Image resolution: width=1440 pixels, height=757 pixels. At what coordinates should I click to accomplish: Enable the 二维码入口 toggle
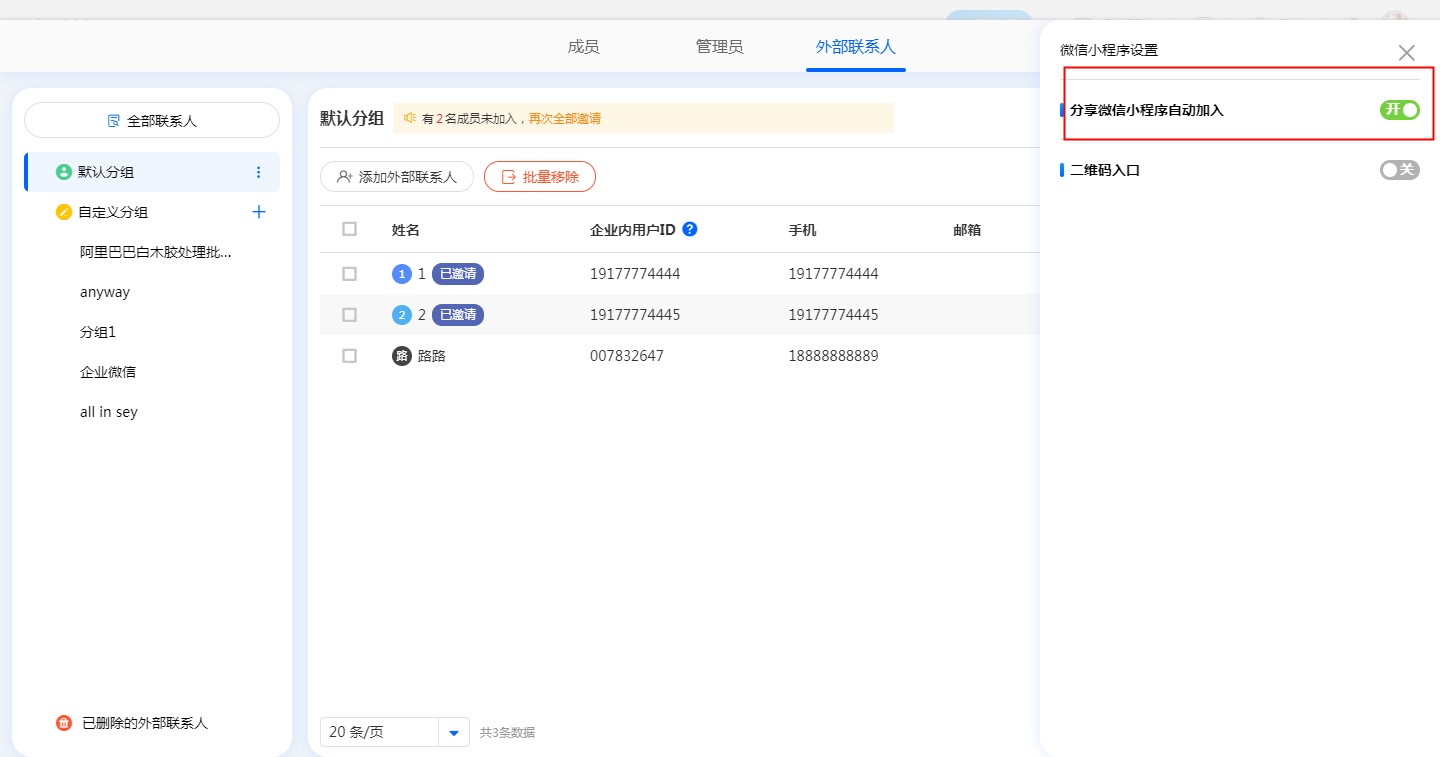tap(1399, 170)
